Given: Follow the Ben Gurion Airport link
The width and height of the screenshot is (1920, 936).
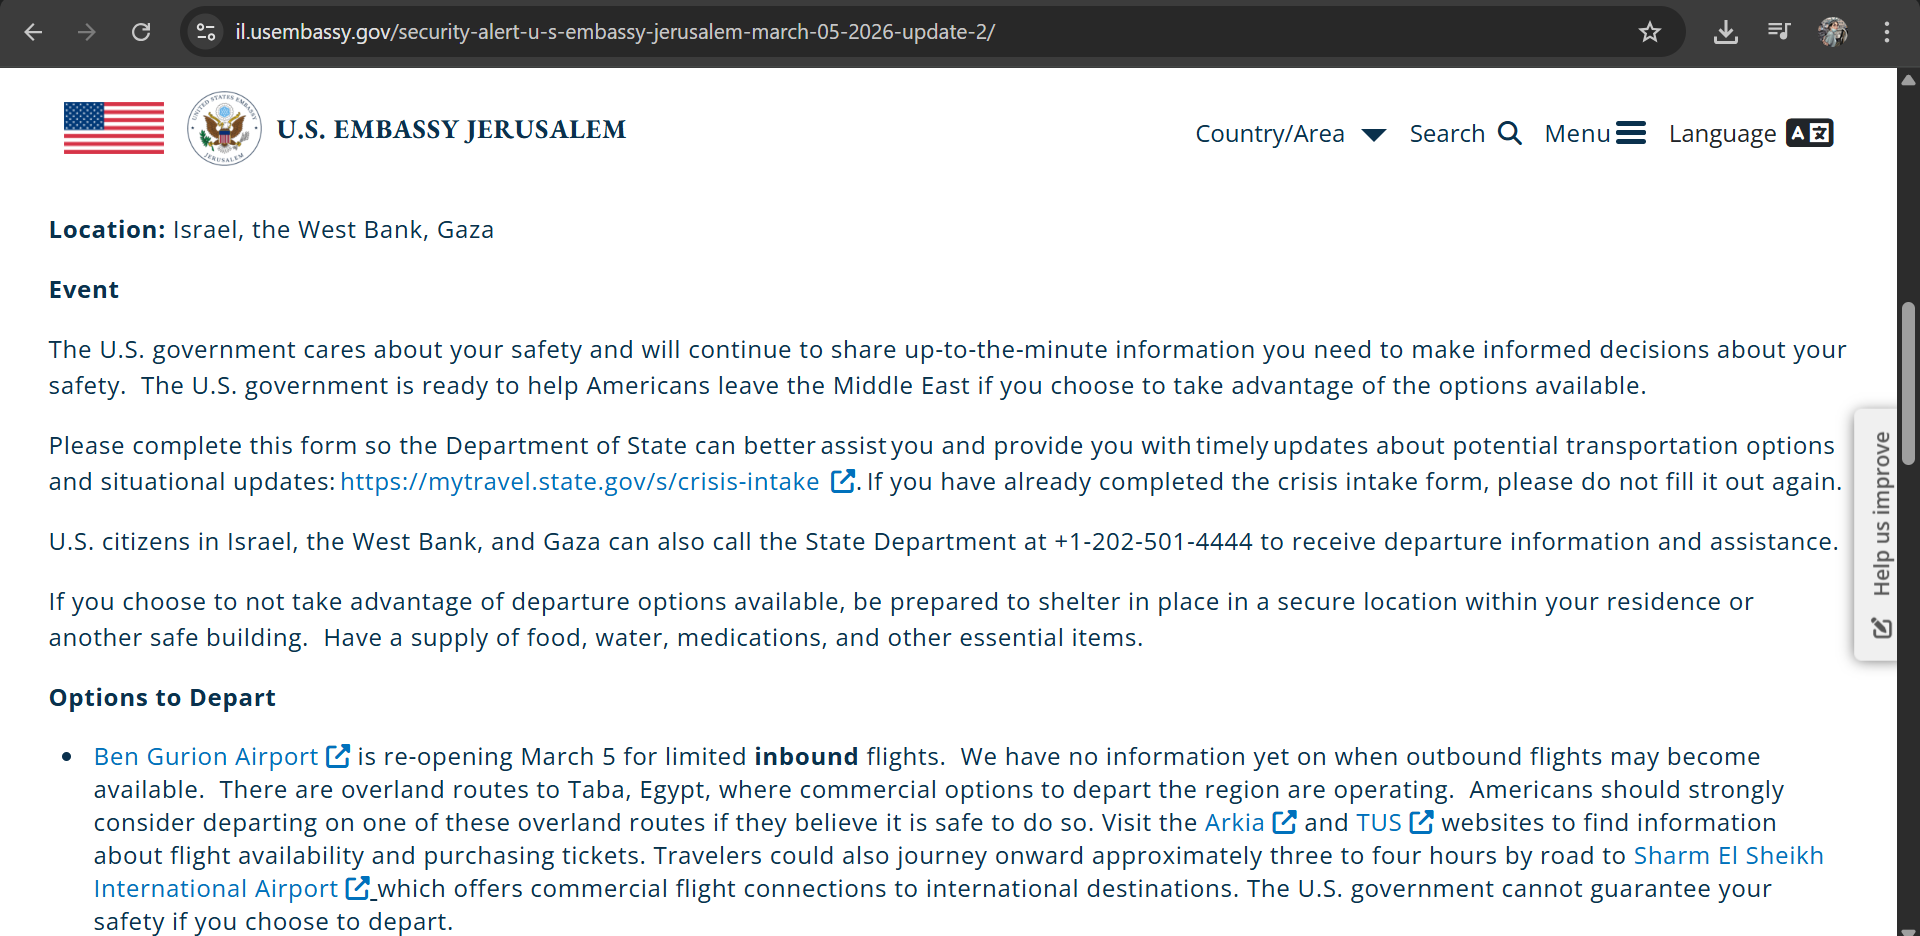Looking at the screenshot, I should click(206, 757).
